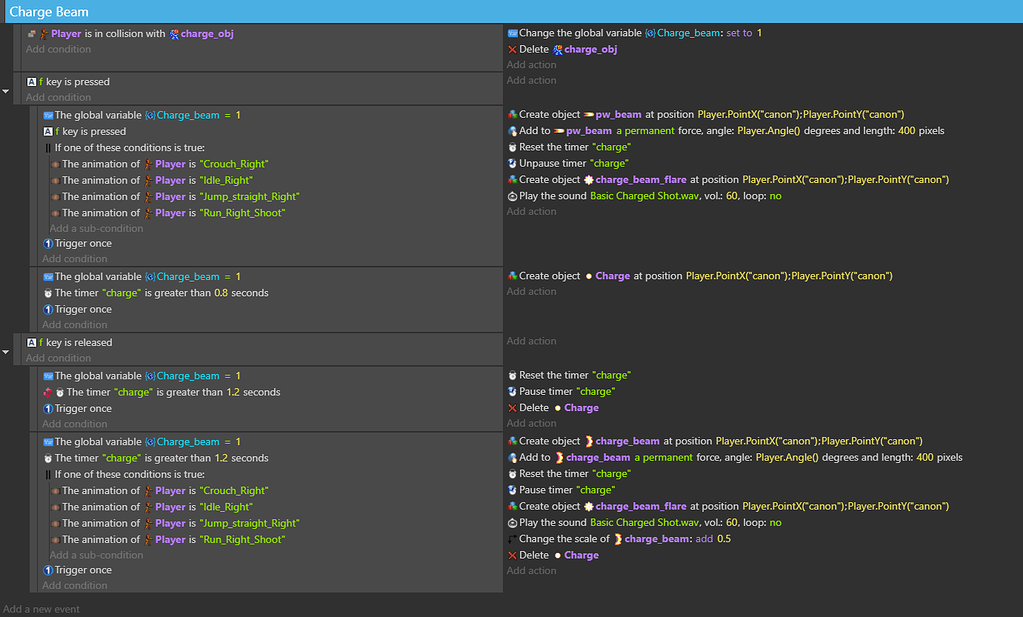Click the Change the scale of charge_beam icon
This screenshot has width=1023, height=617.
[512, 539]
